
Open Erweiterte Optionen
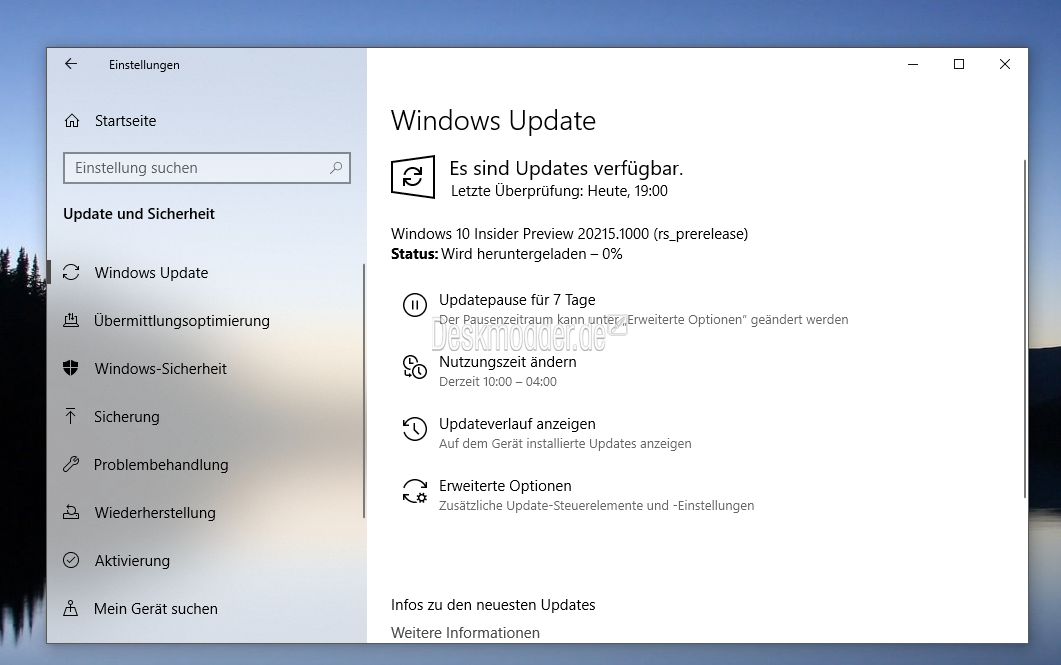pos(505,486)
